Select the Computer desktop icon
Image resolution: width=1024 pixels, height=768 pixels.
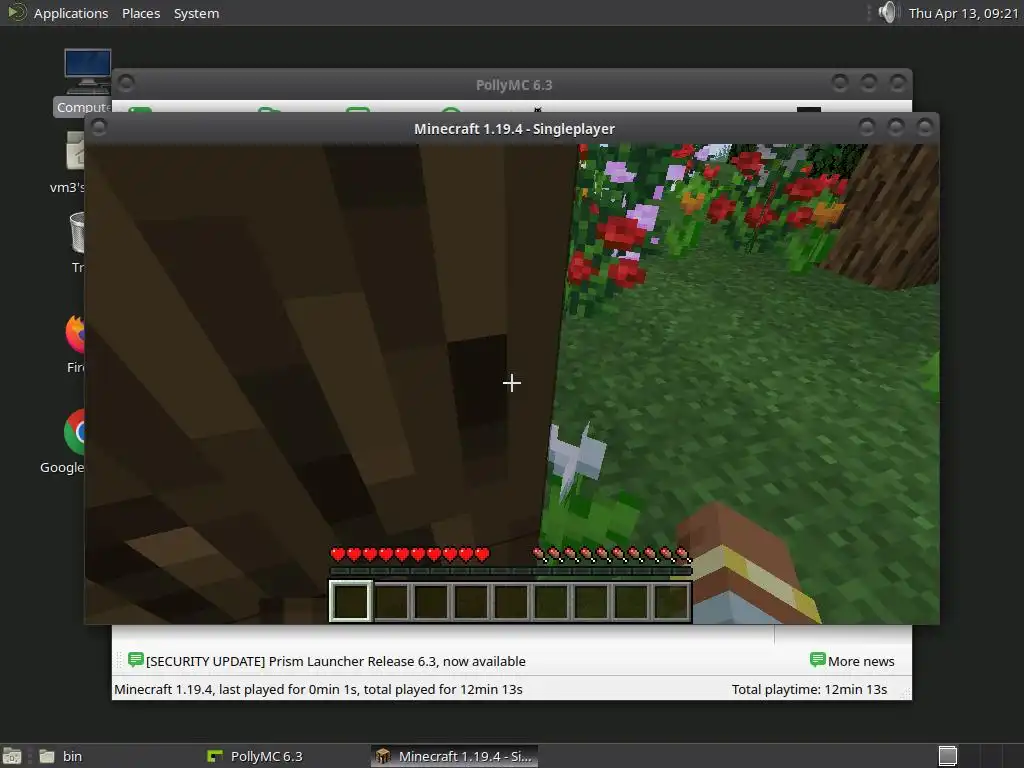[85, 82]
